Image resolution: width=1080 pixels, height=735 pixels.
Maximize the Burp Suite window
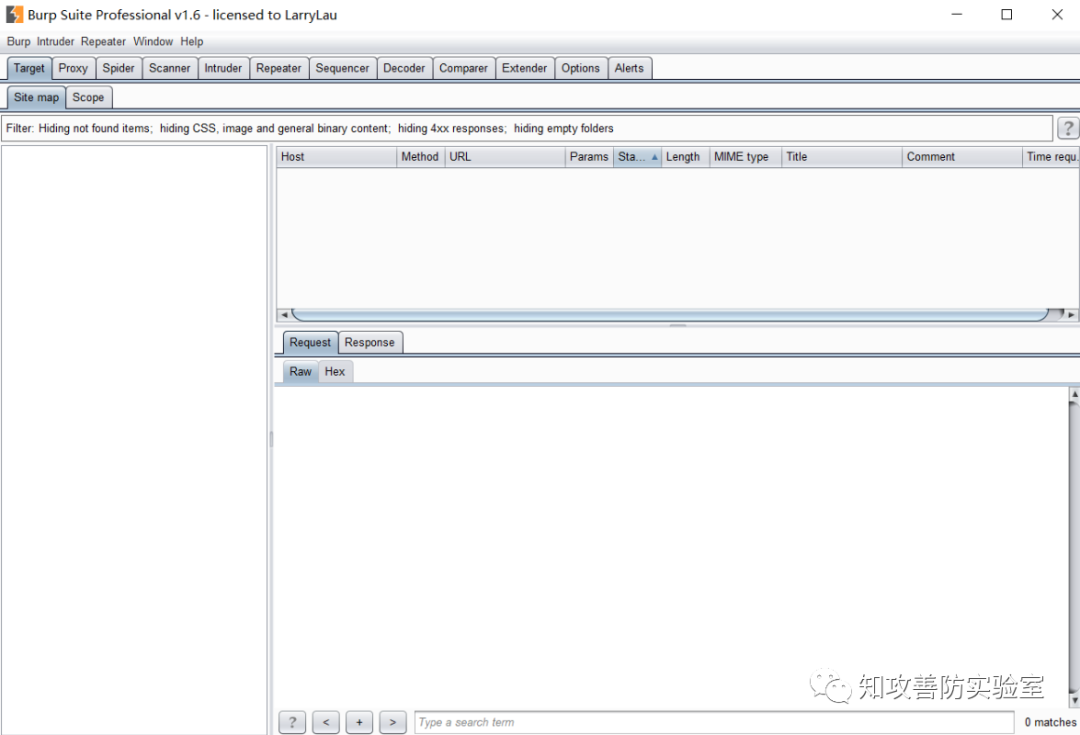[1006, 14]
